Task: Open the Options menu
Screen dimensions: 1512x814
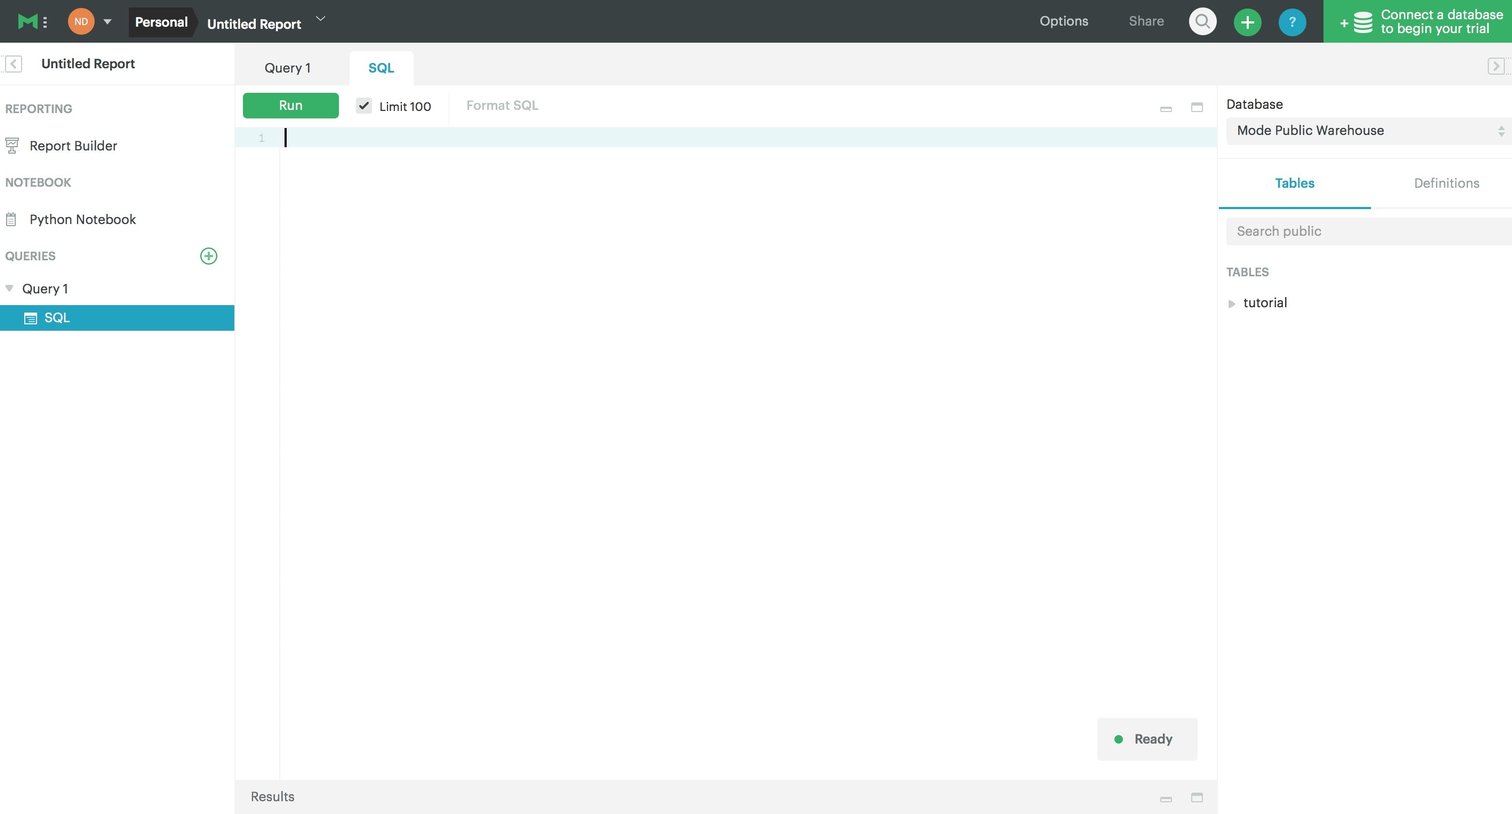Action: [x=1064, y=21]
